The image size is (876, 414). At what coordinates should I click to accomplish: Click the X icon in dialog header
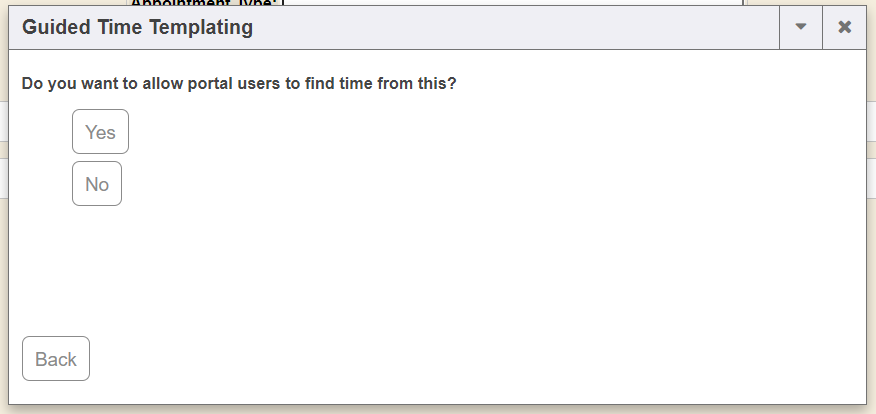click(844, 27)
